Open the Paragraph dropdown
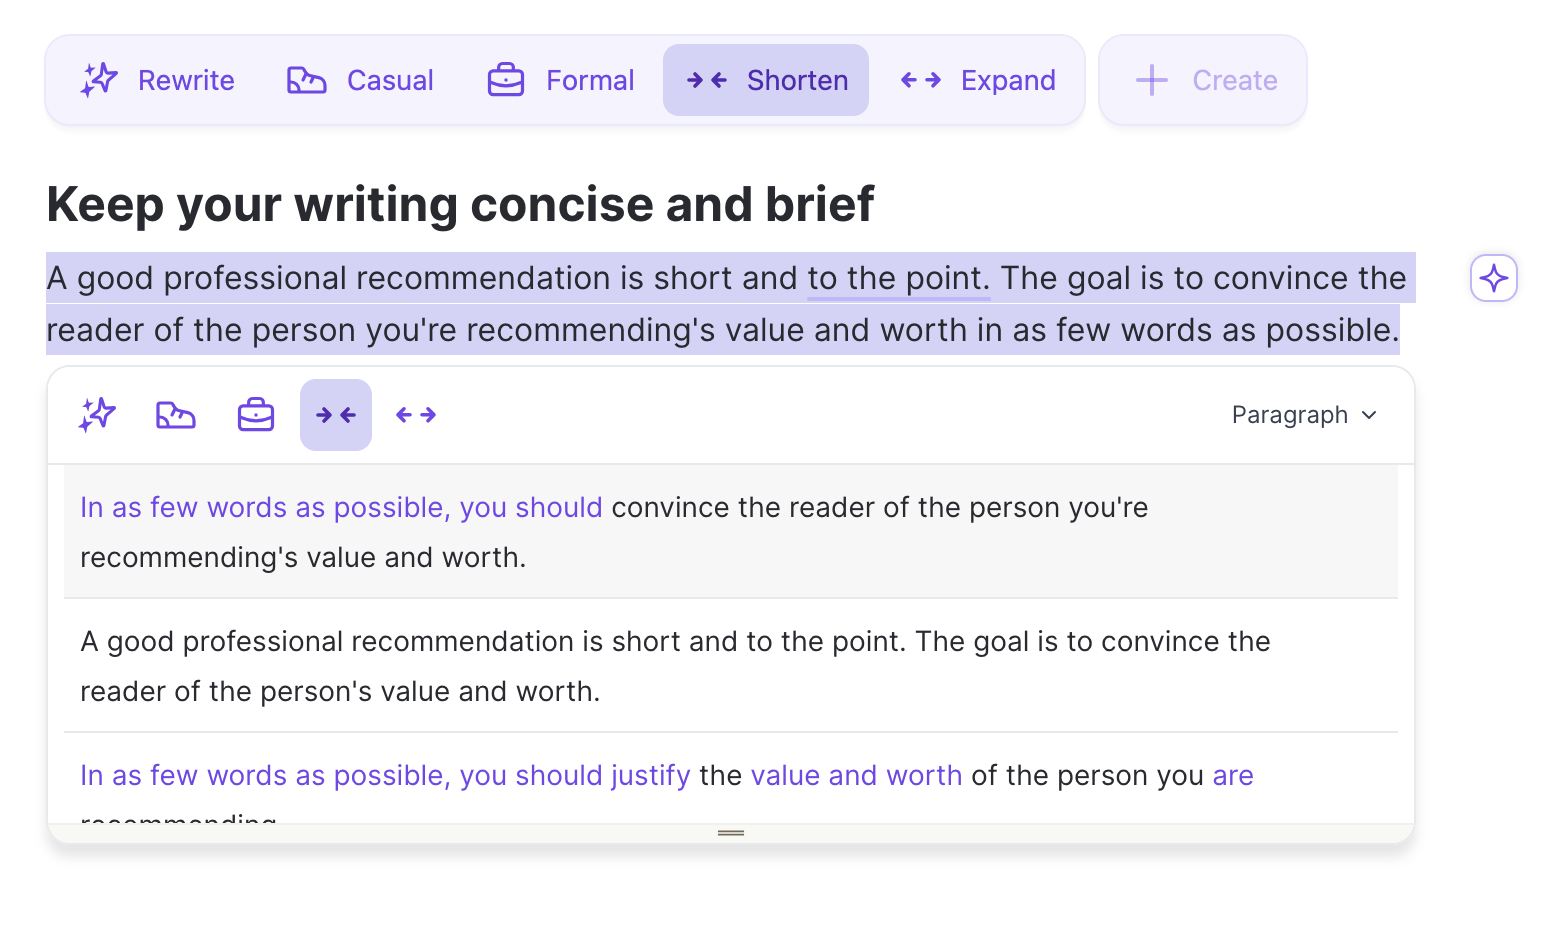 pyautogui.click(x=1303, y=414)
